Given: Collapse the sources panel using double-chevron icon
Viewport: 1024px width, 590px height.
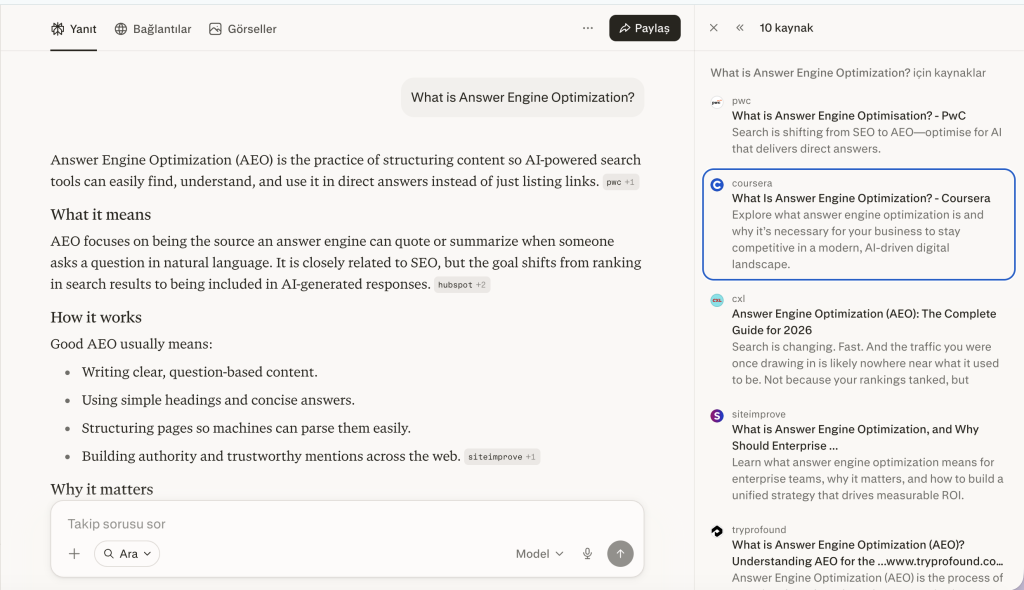Looking at the screenshot, I should pos(740,27).
